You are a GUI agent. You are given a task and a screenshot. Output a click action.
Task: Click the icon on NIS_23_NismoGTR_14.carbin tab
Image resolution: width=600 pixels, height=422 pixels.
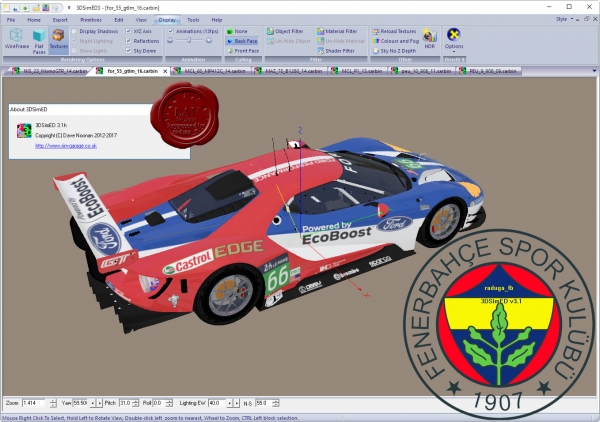[16, 71]
